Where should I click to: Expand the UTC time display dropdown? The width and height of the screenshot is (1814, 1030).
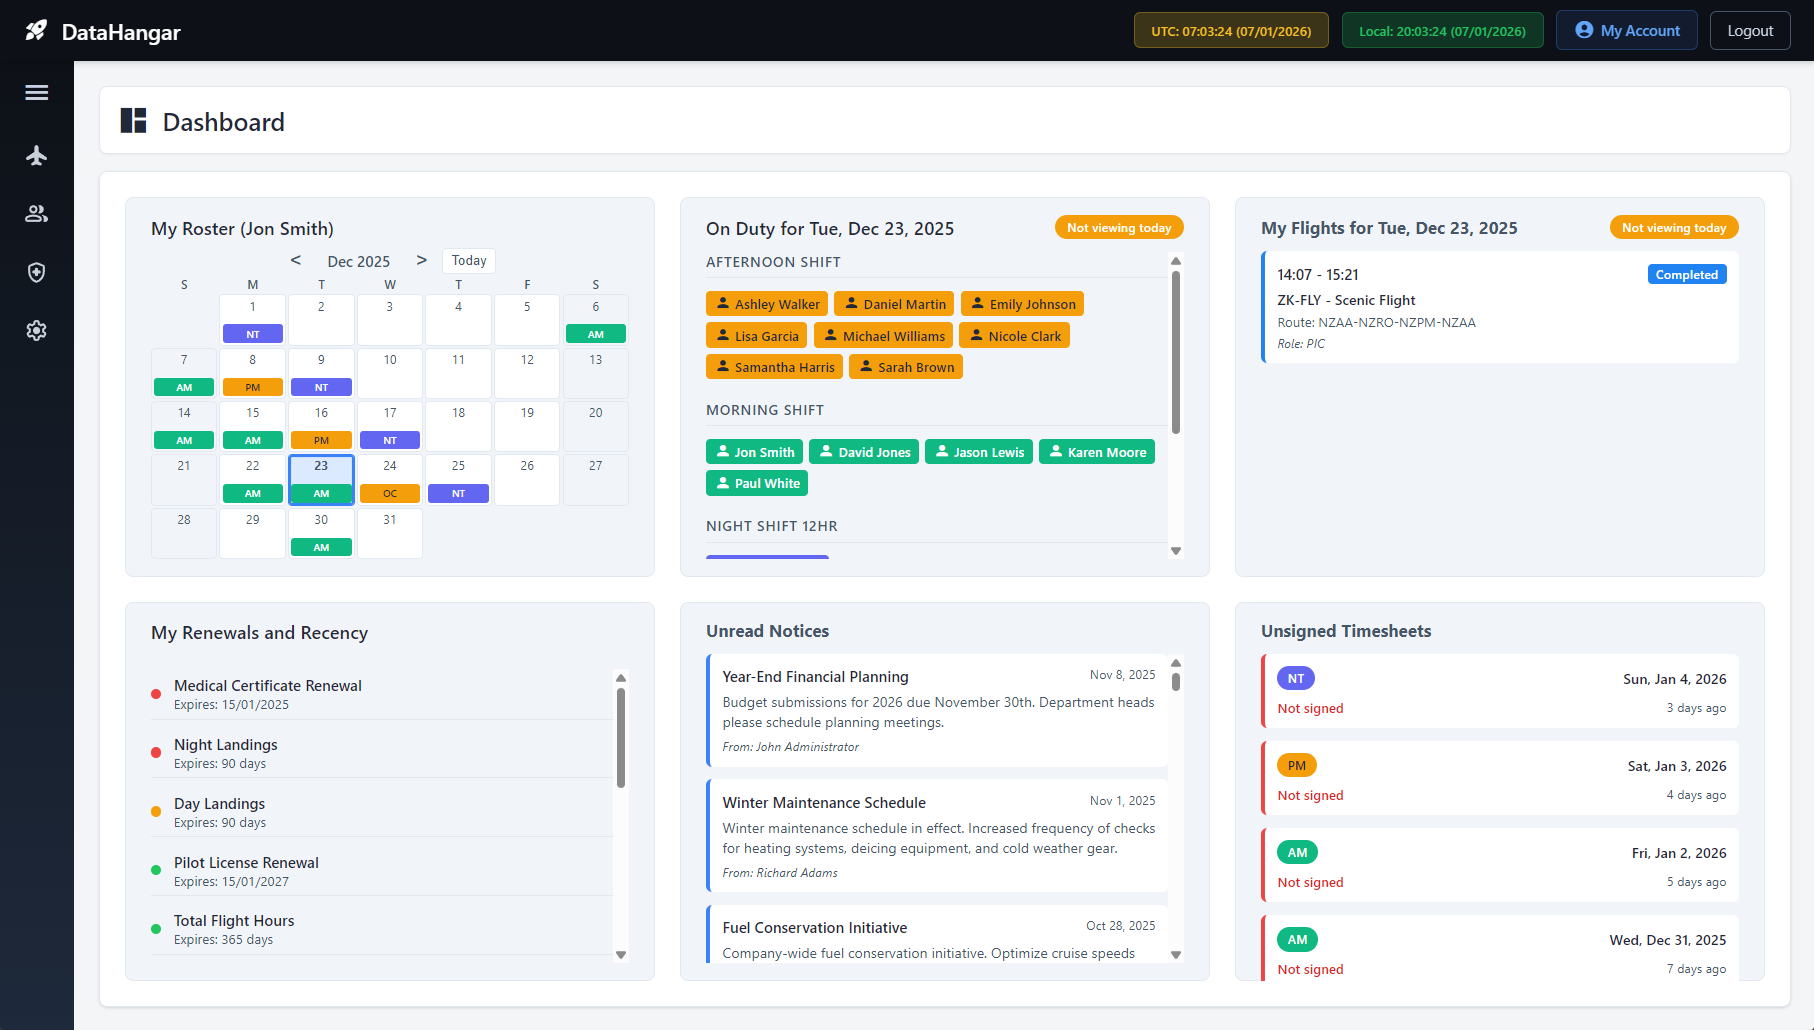pyautogui.click(x=1230, y=30)
